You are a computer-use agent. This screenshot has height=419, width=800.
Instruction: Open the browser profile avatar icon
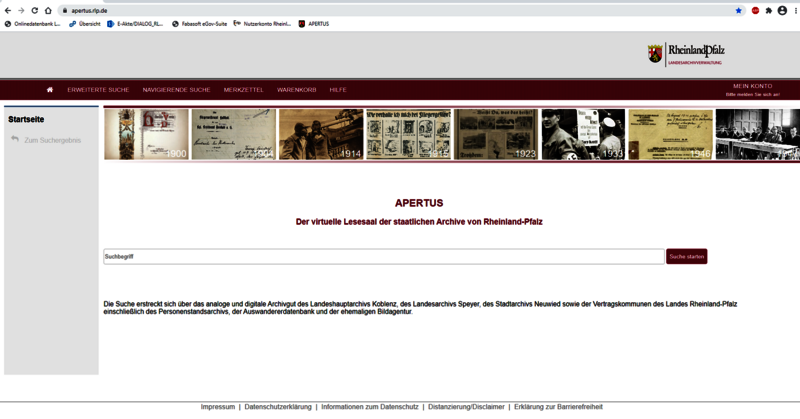click(x=782, y=10)
